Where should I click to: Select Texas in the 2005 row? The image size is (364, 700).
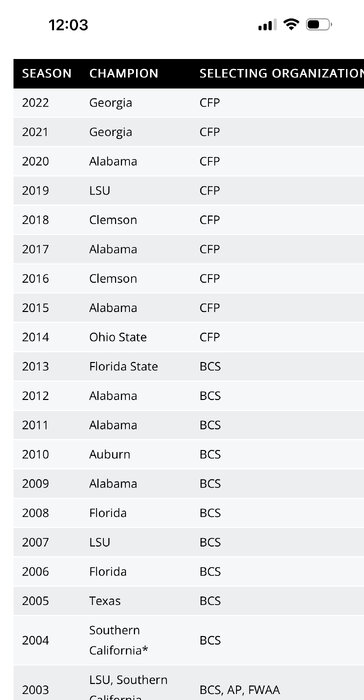[x=105, y=601]
